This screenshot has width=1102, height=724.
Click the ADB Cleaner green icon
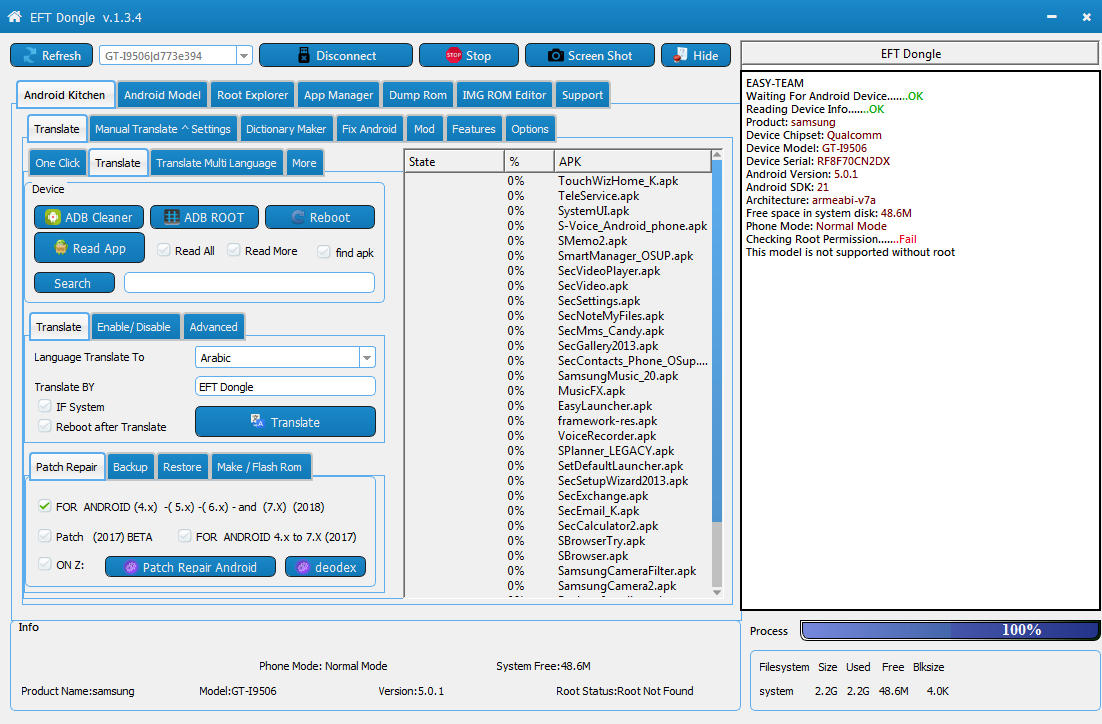(x=53, y=217)
